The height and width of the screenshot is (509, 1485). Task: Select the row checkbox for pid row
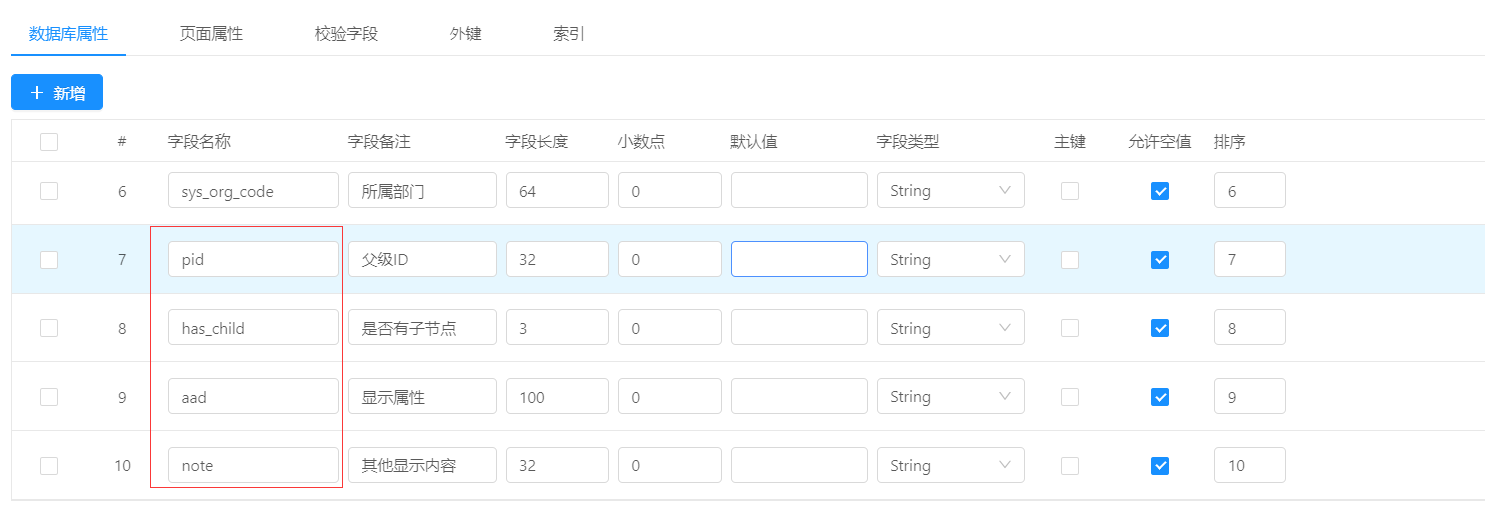coord(49,259)
